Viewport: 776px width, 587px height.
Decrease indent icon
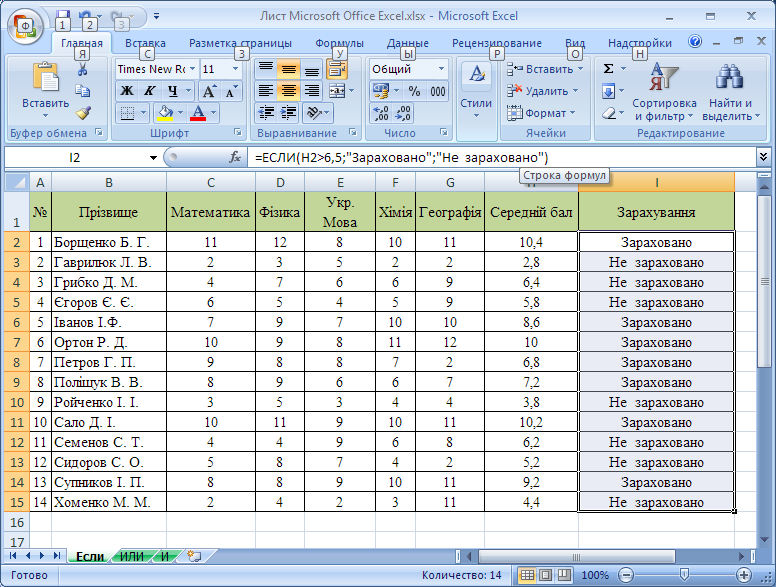pyautogui.click(x=266, y=113)
